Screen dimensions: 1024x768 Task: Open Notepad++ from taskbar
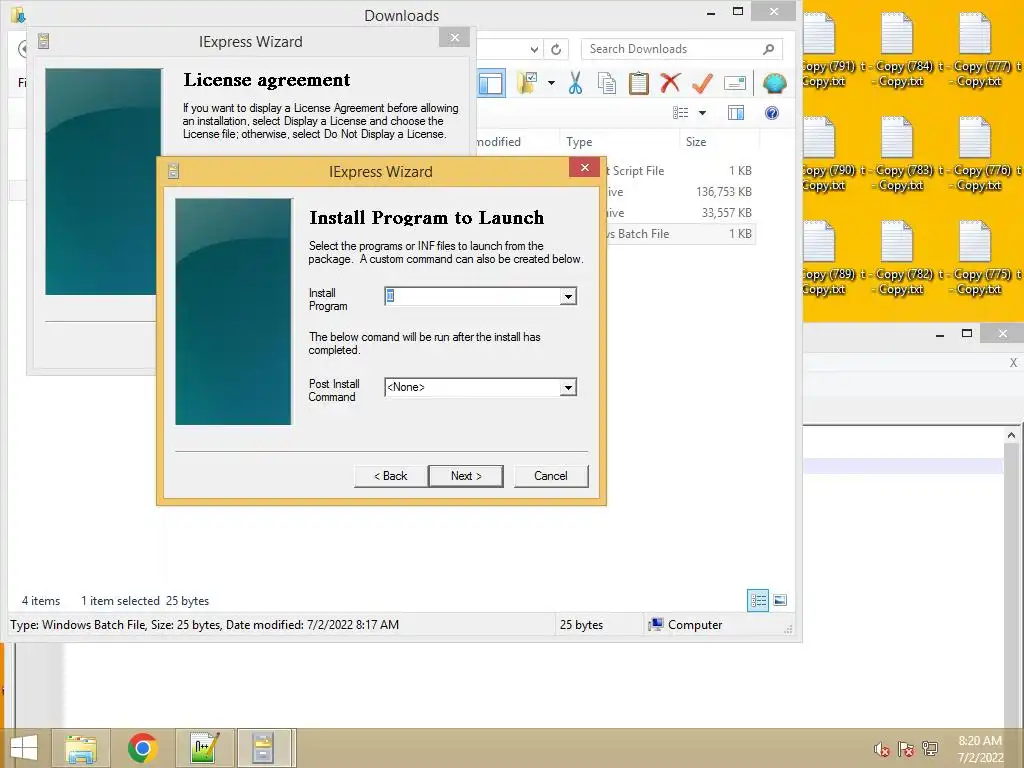[x=204, y=748]
